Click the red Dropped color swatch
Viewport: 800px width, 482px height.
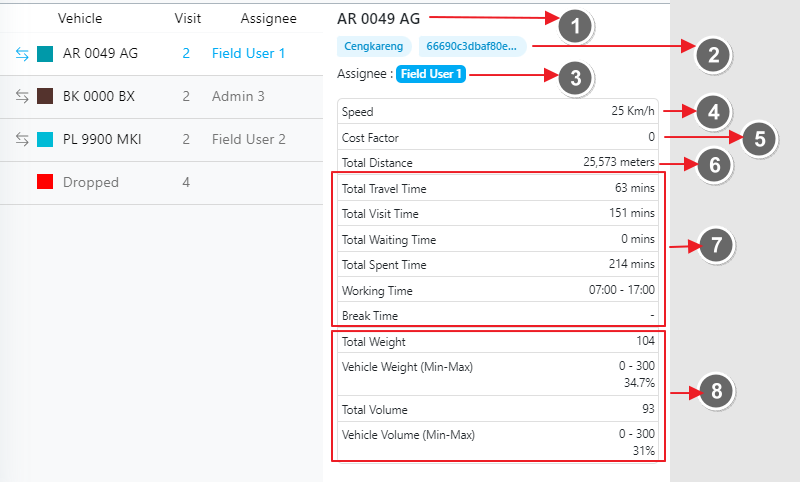pyautogui.click(x=45, y=183)
